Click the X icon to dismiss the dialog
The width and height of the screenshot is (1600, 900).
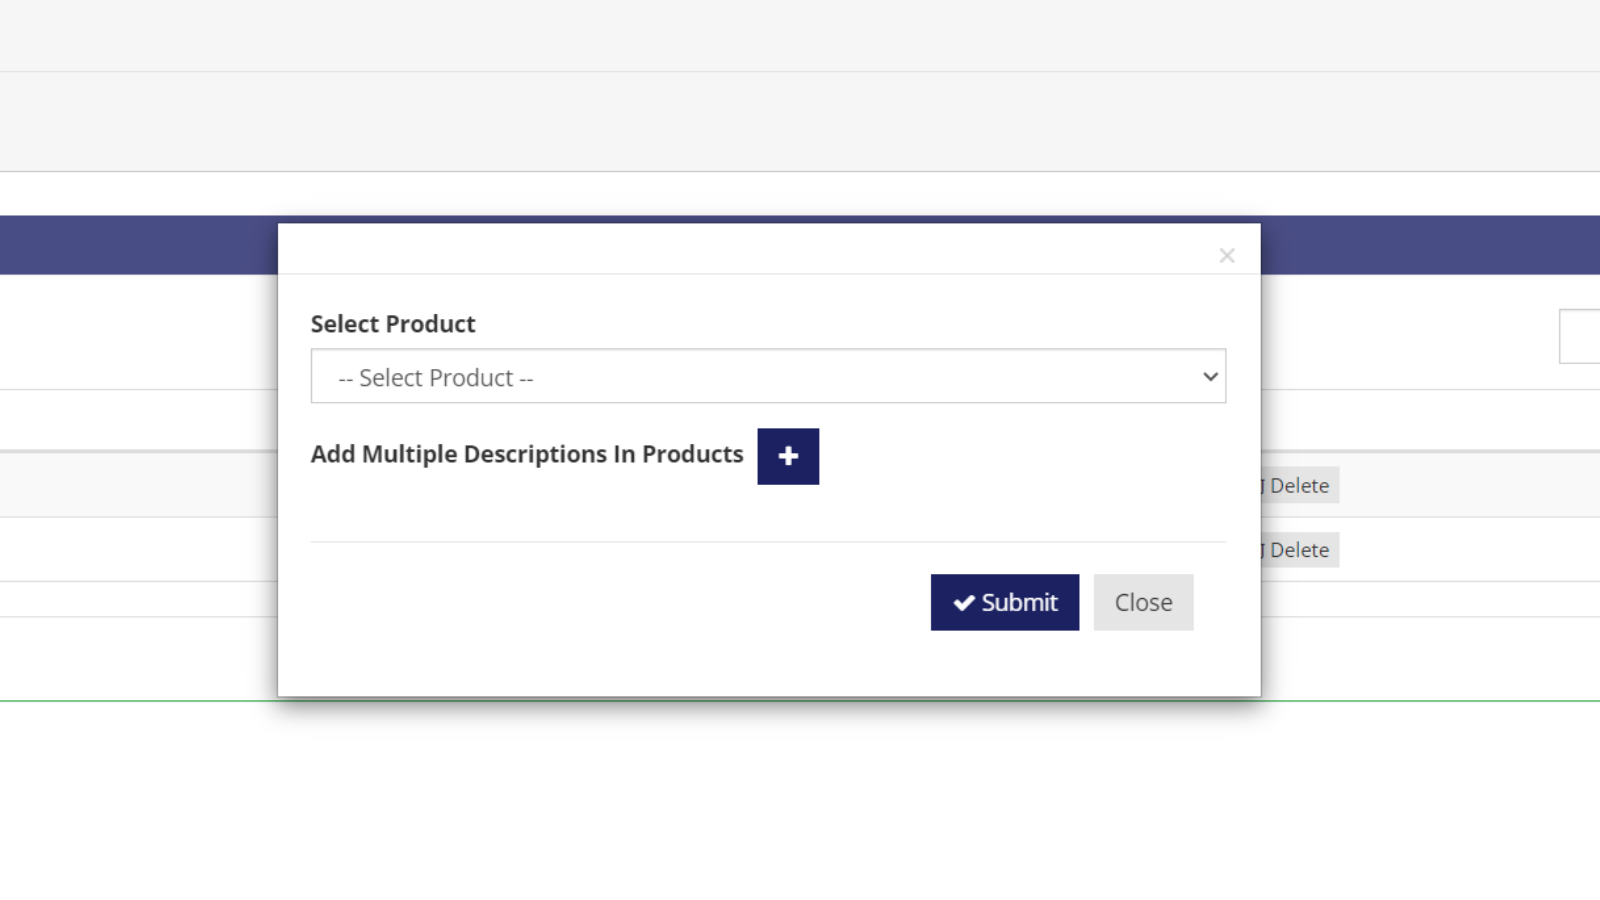(x=1226, y=255)
